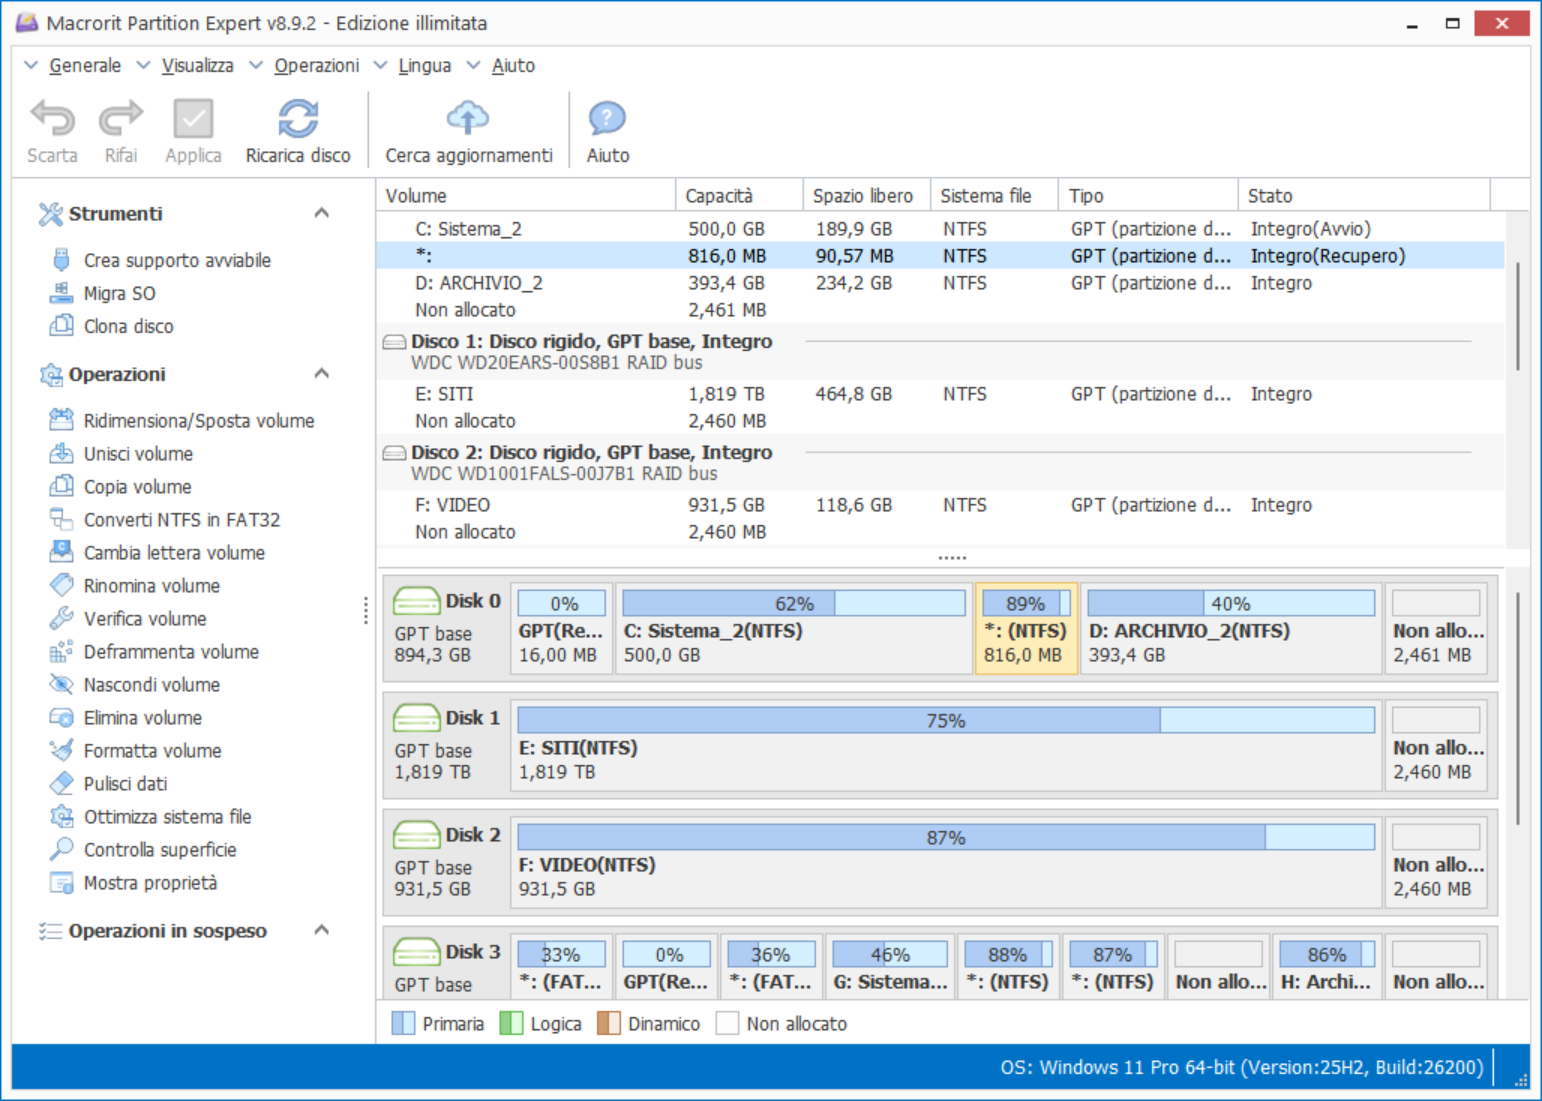Image resolution: width=1542 pixels, height=1101 pixels.
Task: Check for updates via cloud icon
Action: click(468, 119)
